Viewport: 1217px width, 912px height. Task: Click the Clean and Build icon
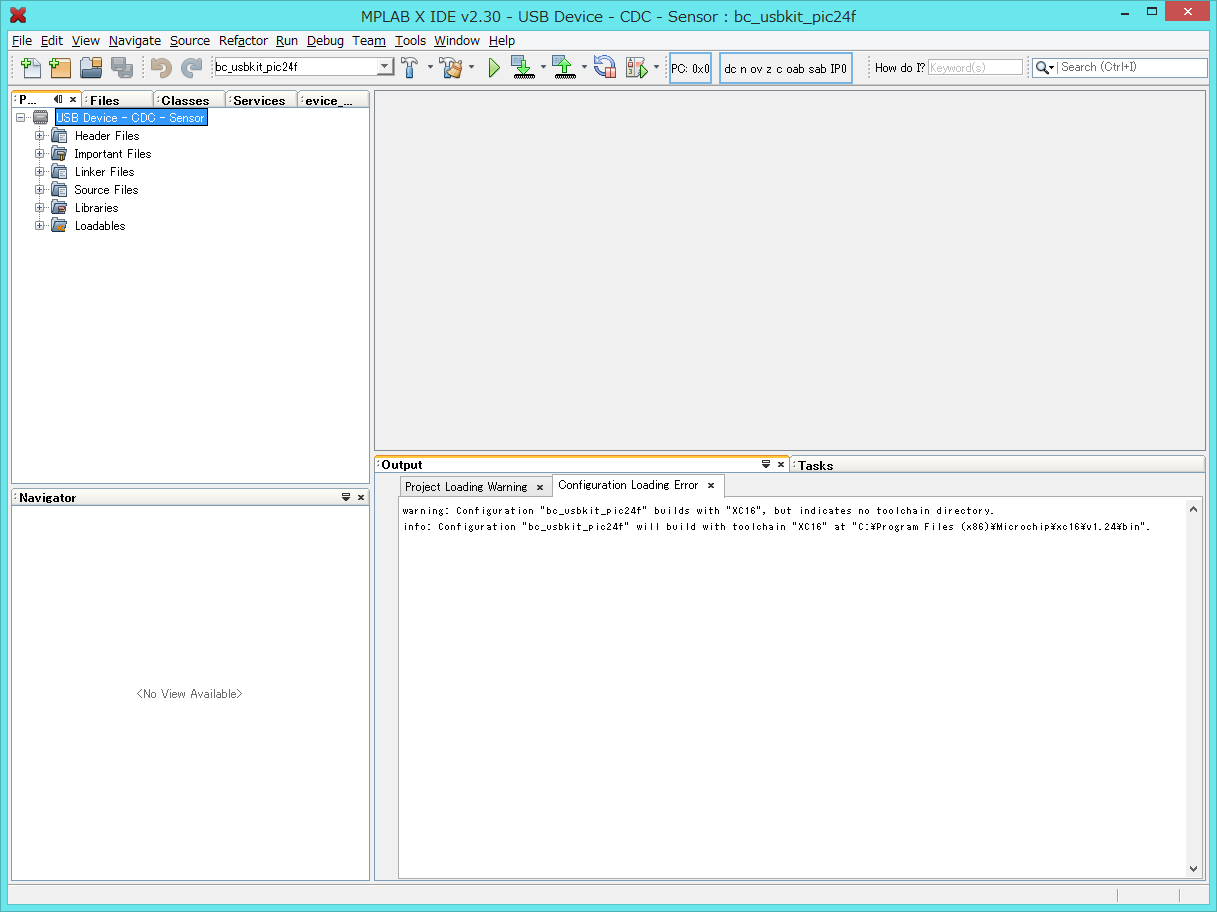click(451, 68)
